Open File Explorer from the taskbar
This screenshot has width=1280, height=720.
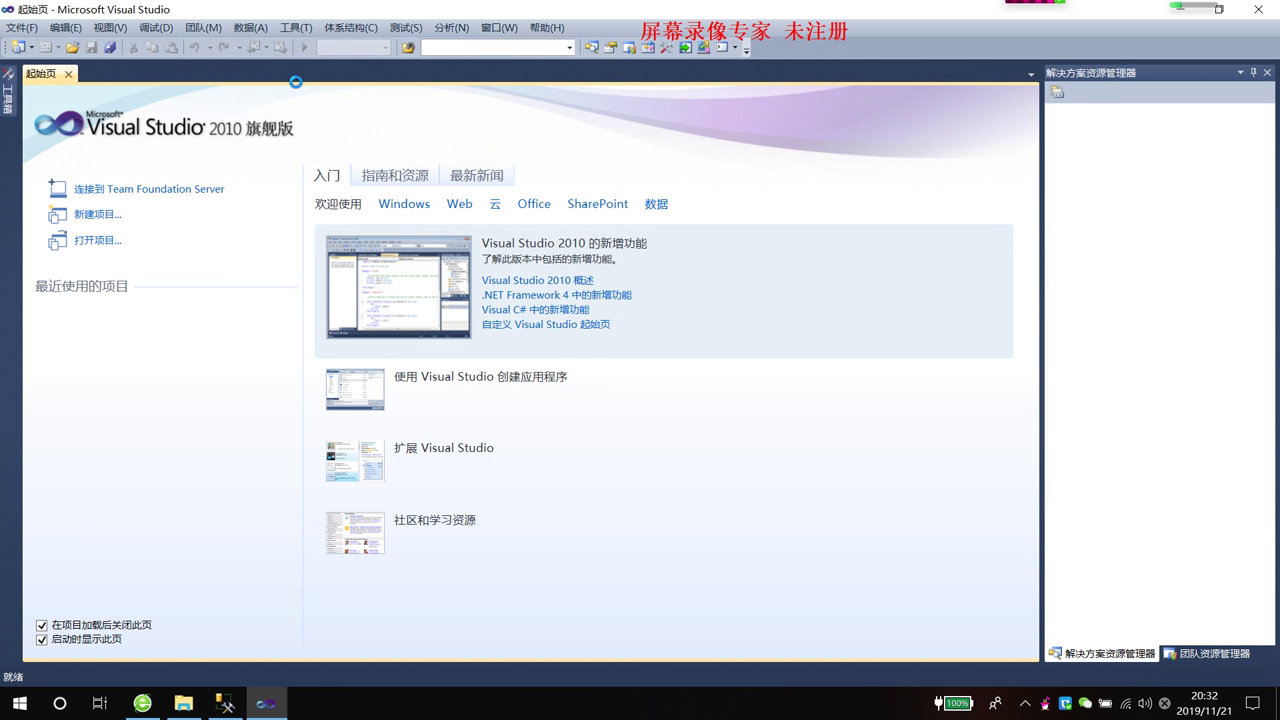click(x=184, y=703)
